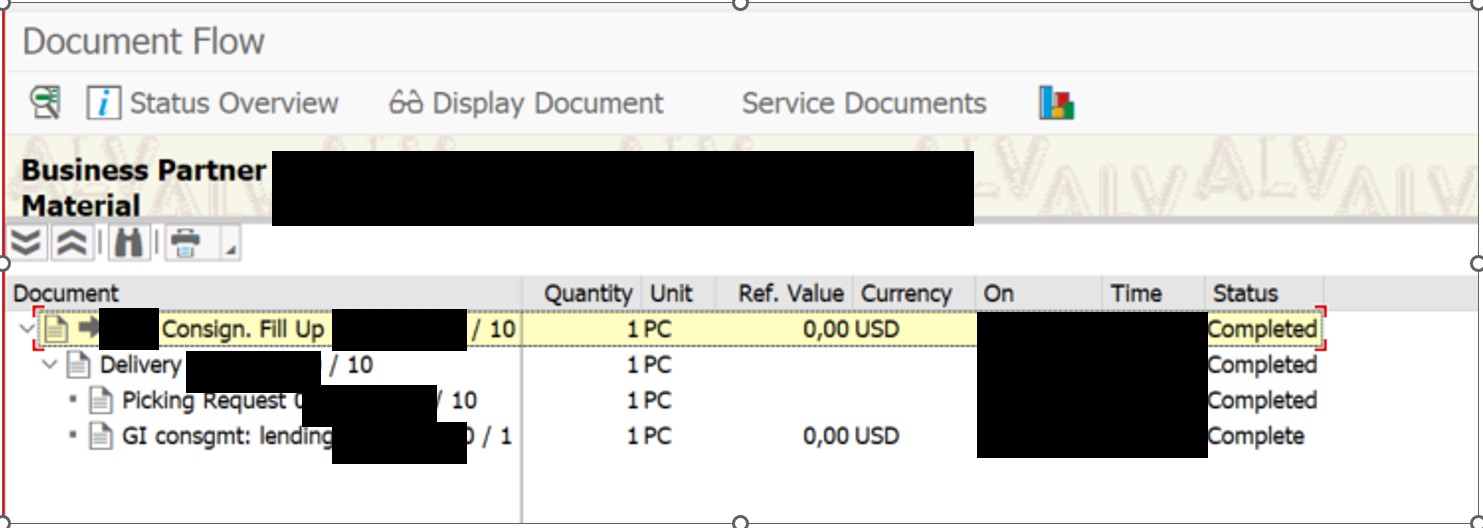Open Status Overview

coord(213,103)
